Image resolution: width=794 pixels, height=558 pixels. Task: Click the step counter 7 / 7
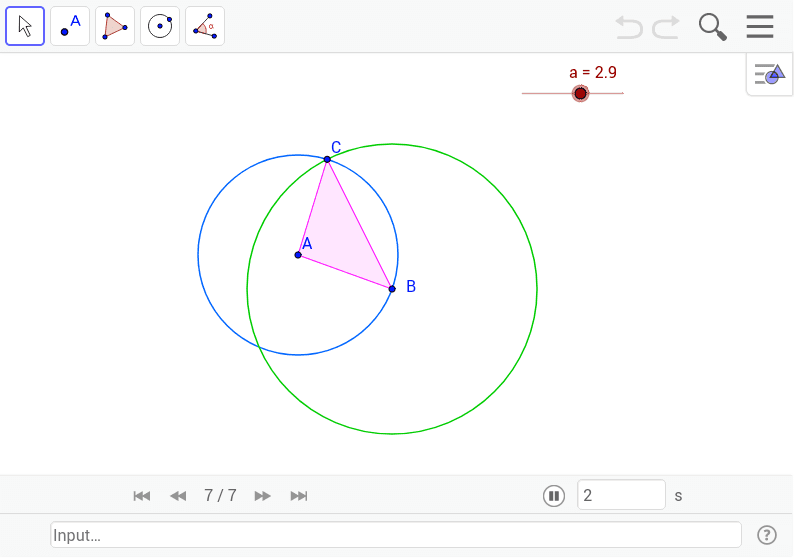pyautogui.click(x=220, y=495)
